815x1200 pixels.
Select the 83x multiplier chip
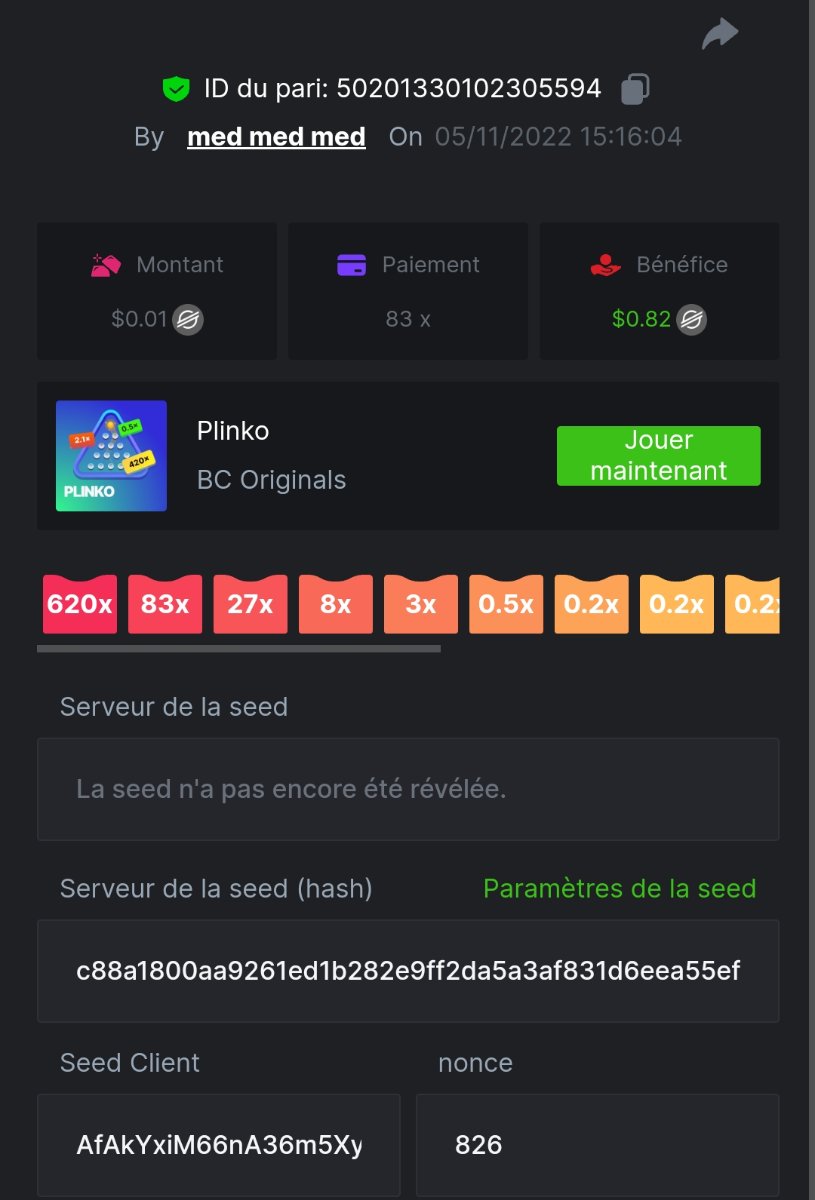165,604
